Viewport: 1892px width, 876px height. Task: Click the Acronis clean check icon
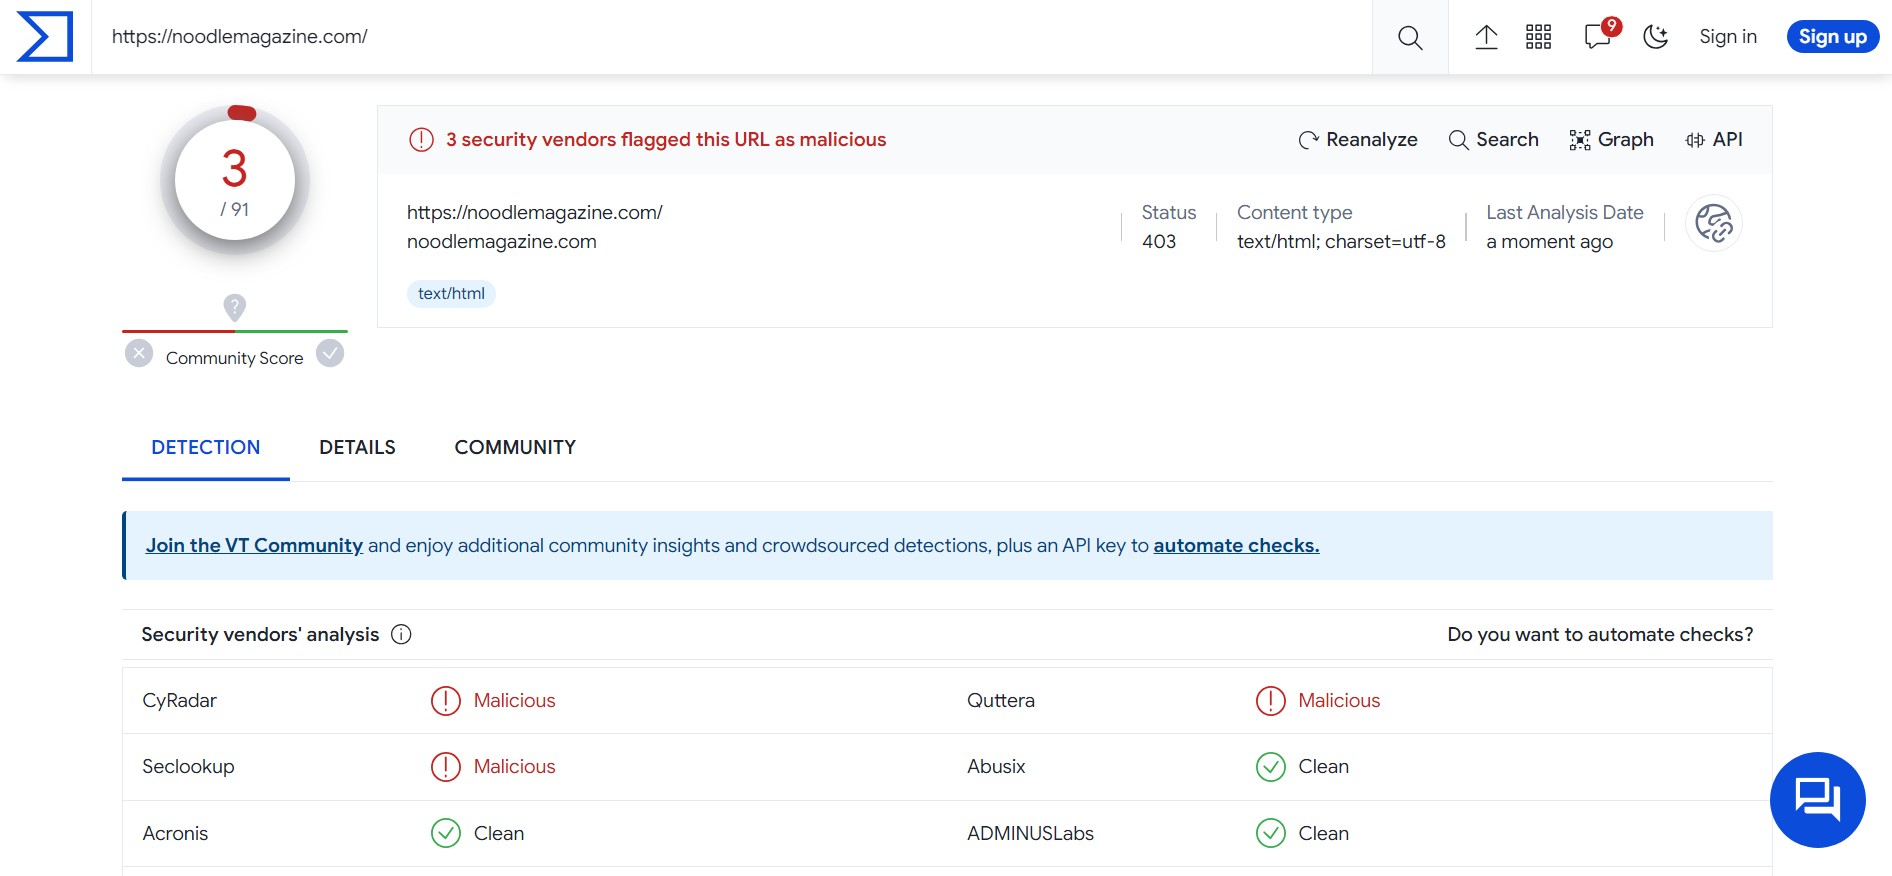pos(446,833)
